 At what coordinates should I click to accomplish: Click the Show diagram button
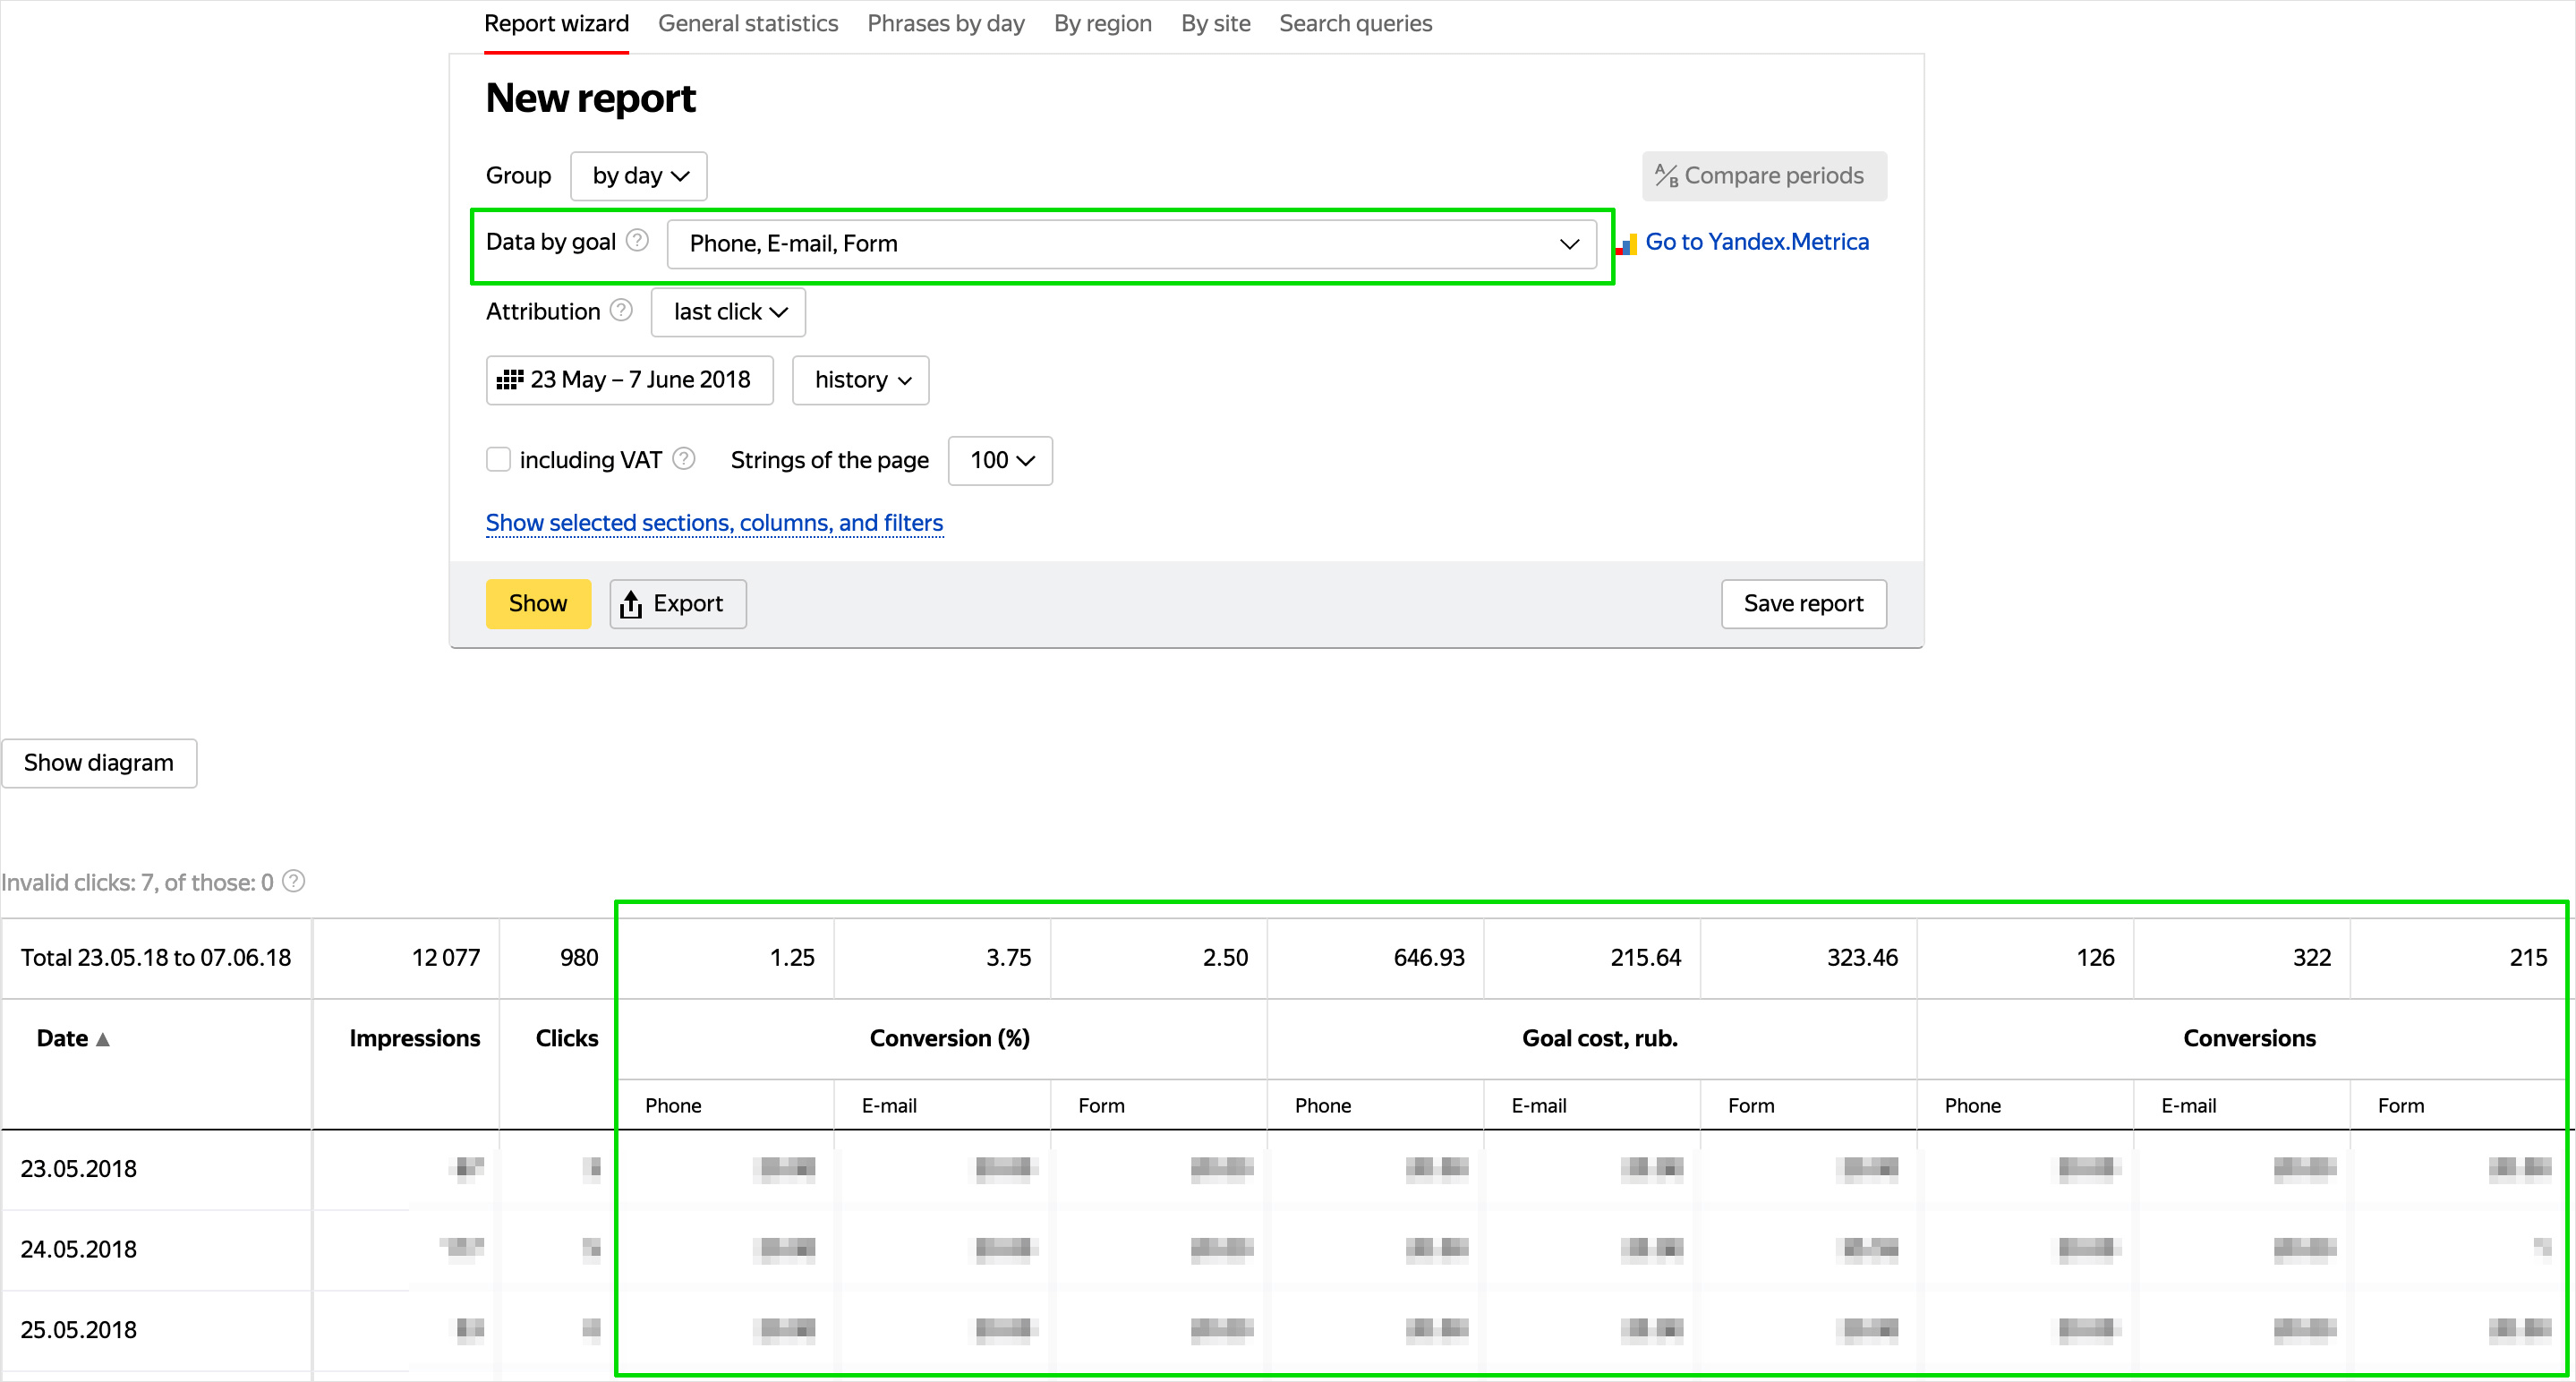tap(99, 763)
